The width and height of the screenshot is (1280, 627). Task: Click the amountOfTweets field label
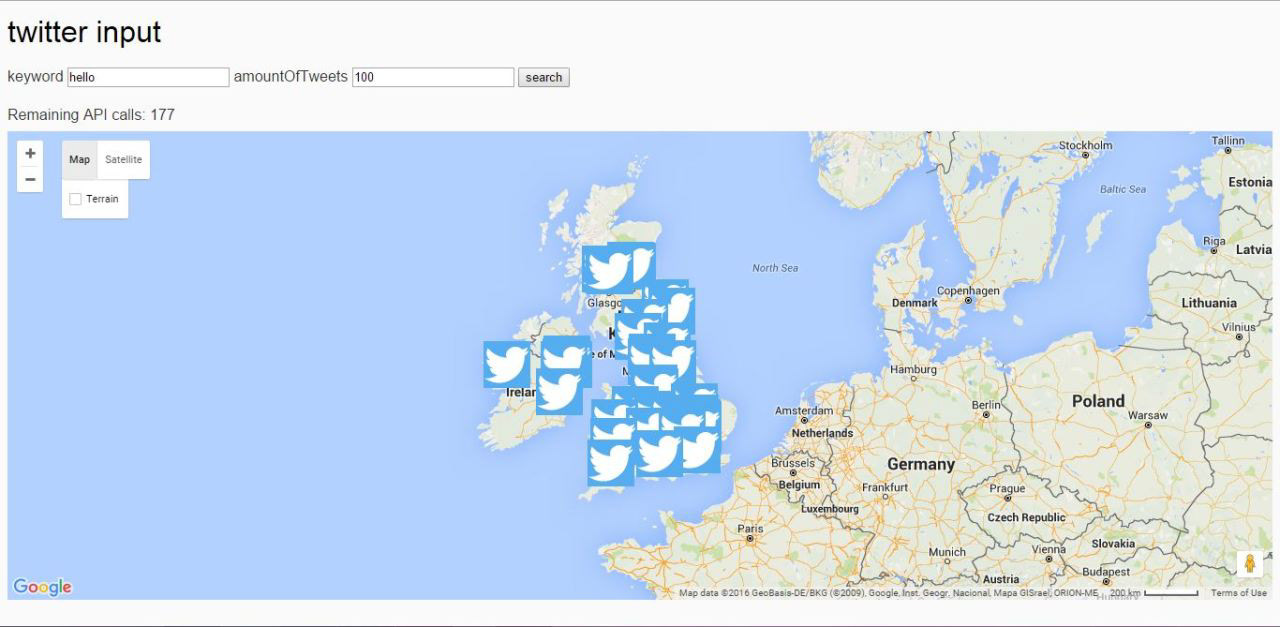(x=290, y=77)
